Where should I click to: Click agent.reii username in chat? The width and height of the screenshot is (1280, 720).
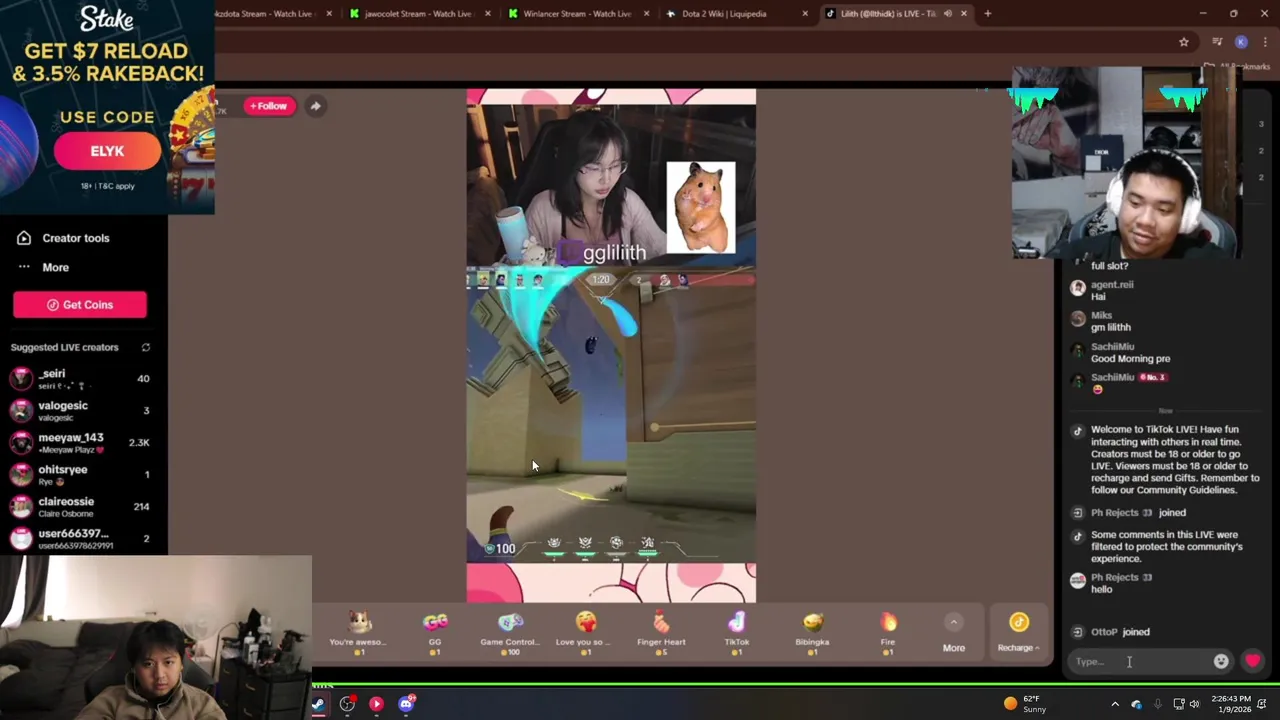(x=1112, y=285)
